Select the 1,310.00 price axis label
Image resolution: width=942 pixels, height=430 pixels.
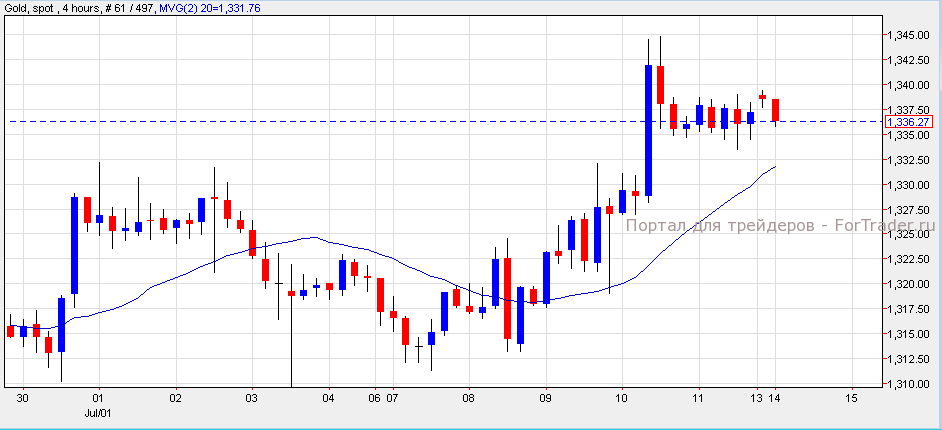click(x=909, y=384)
